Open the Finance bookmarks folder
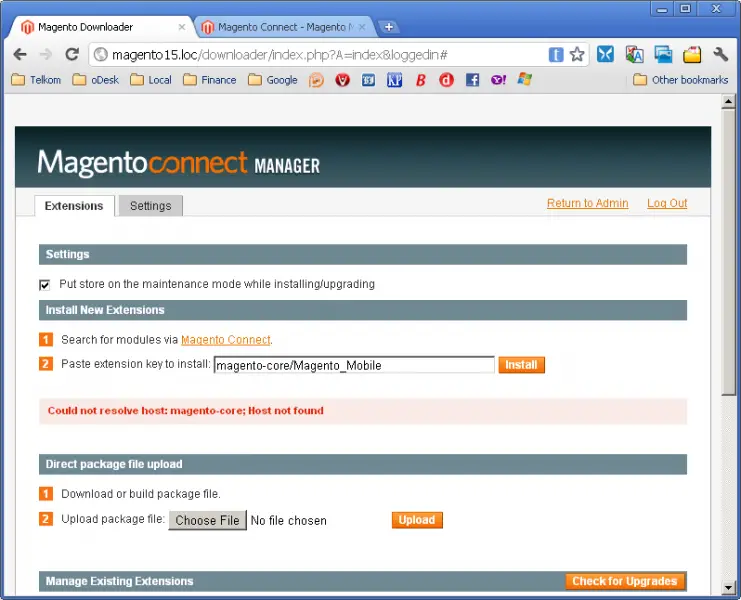 [x=209, y=80]
